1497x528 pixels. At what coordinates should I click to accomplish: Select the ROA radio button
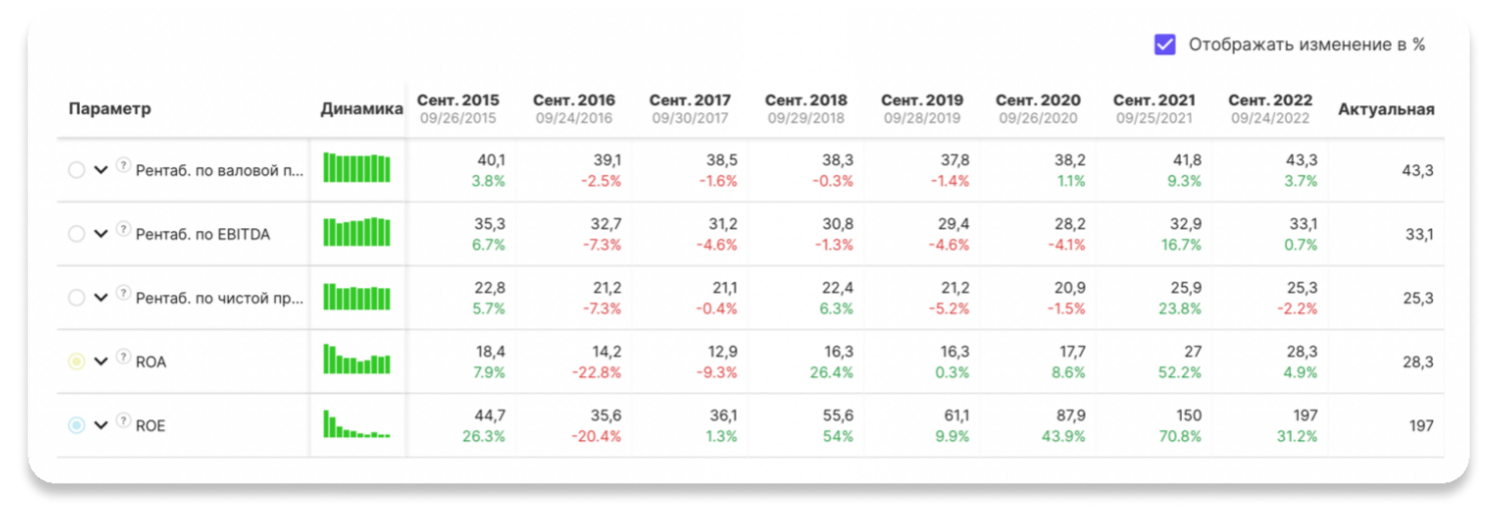76,362
